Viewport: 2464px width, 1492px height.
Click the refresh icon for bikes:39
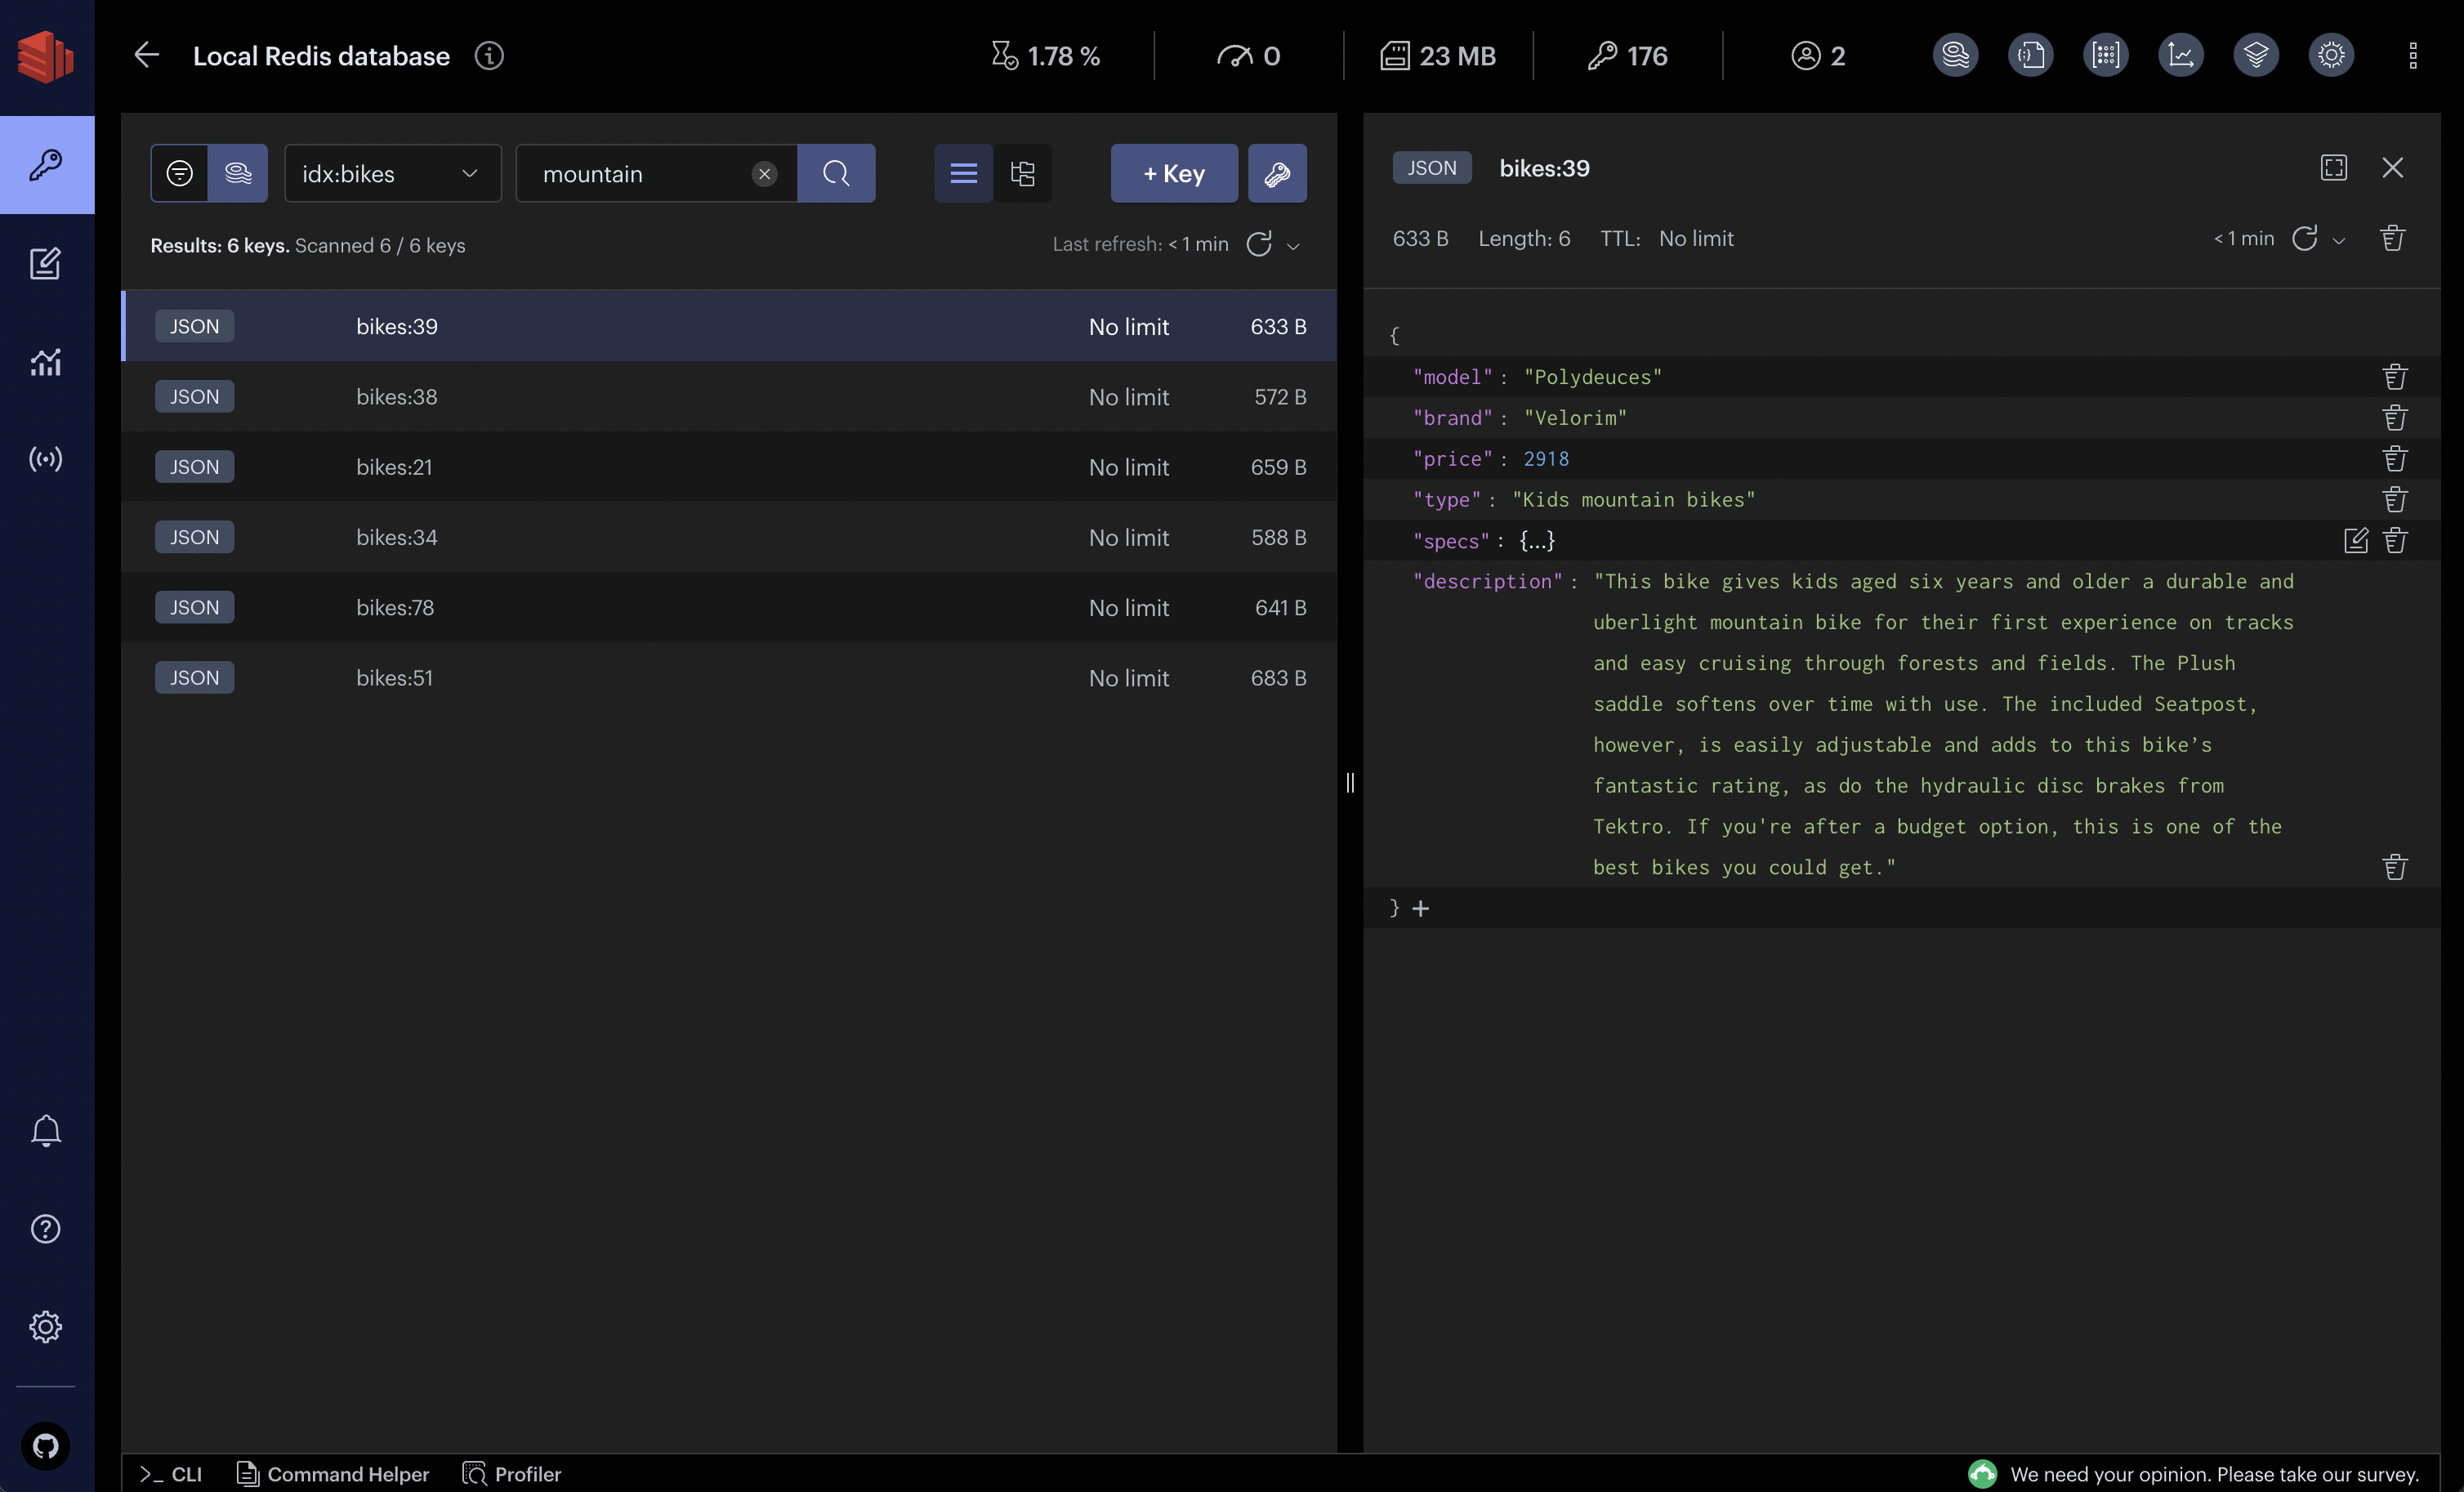(2306, 238)
